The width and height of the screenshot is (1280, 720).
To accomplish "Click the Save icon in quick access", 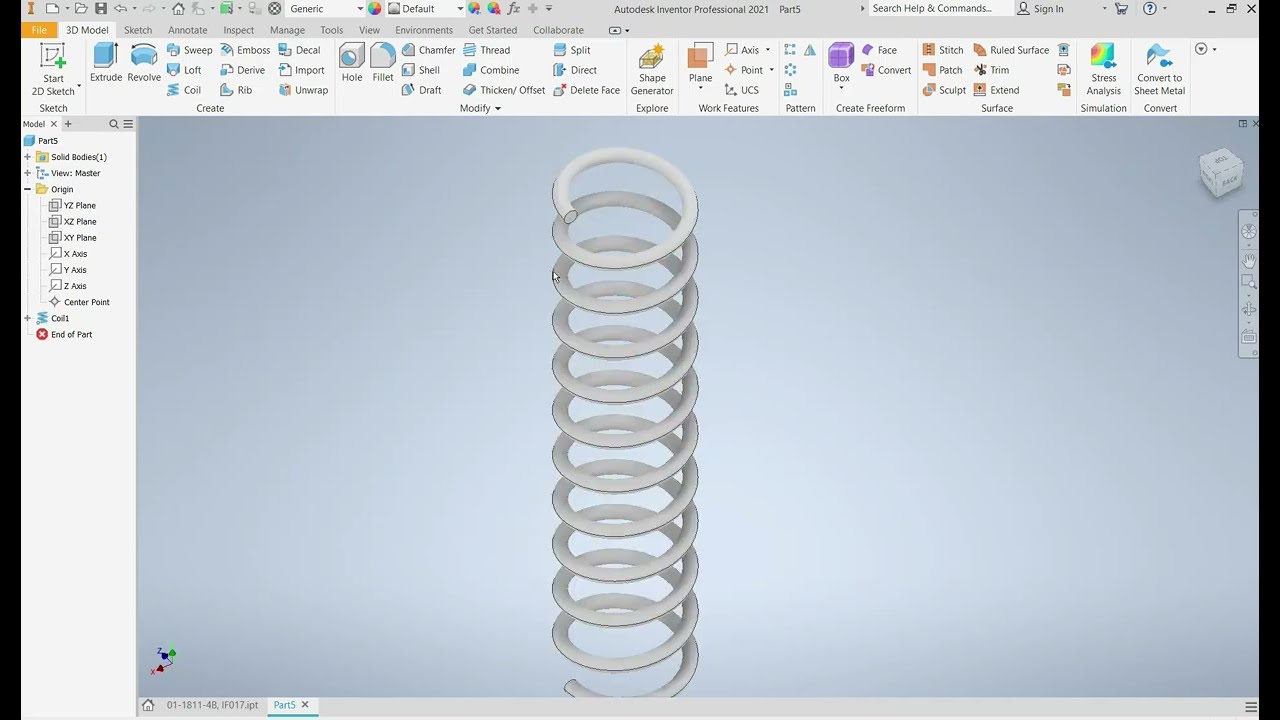I will coord(100,9).
